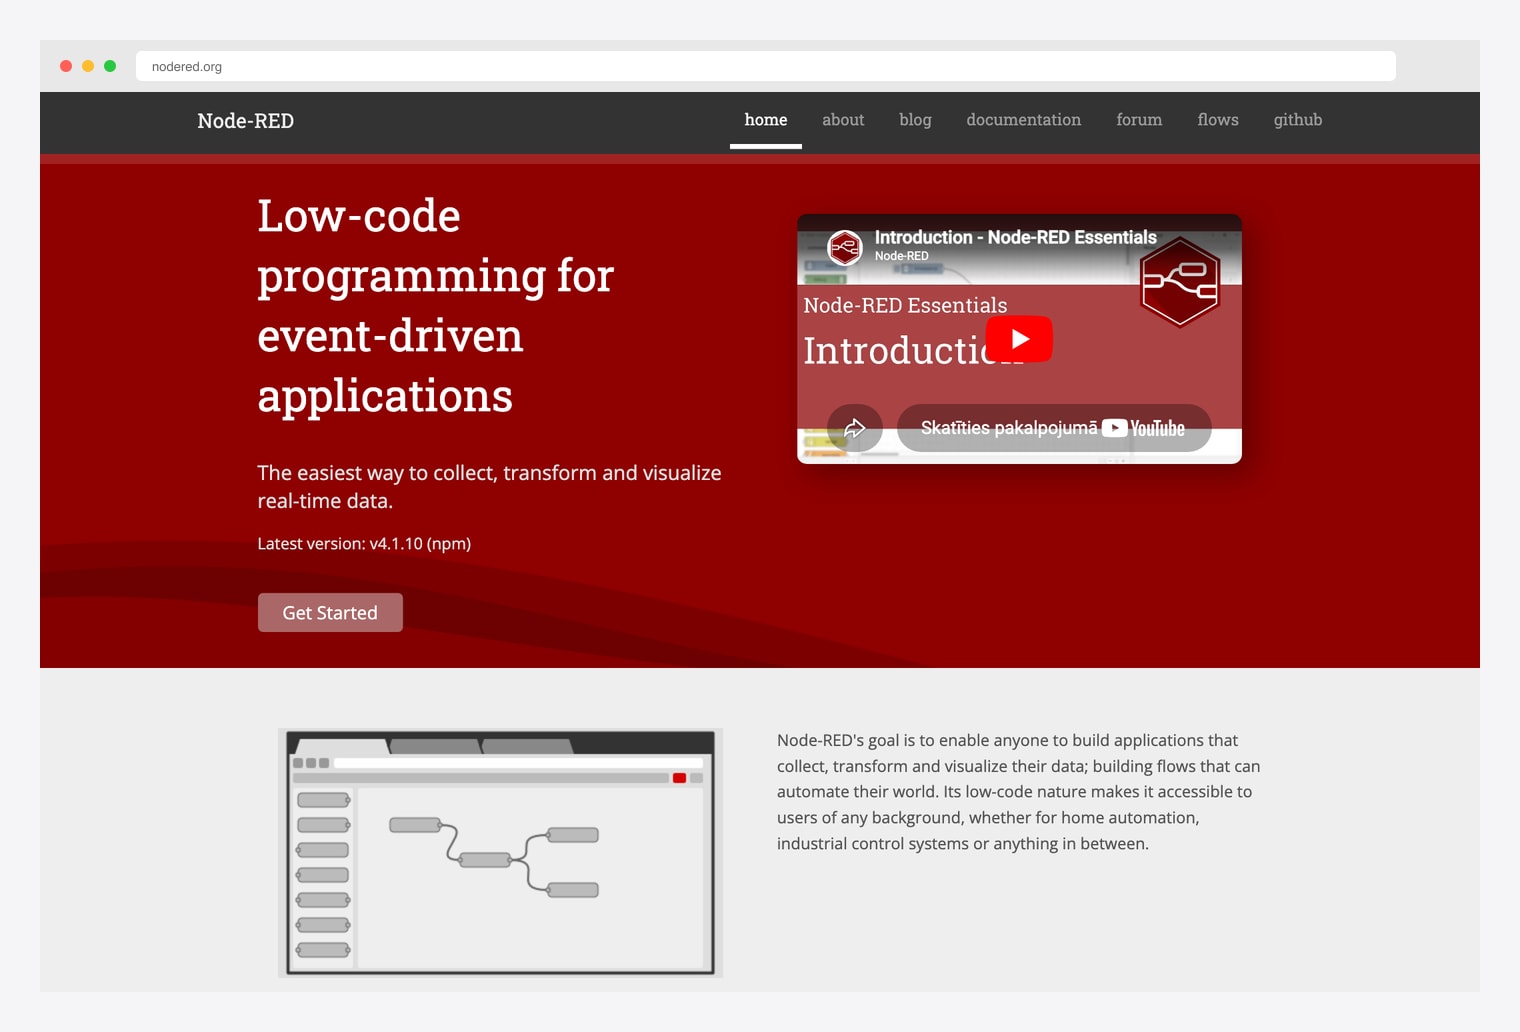
Task: Click the heading Low-code programming for event-driven applications
Action: (436, 306)
